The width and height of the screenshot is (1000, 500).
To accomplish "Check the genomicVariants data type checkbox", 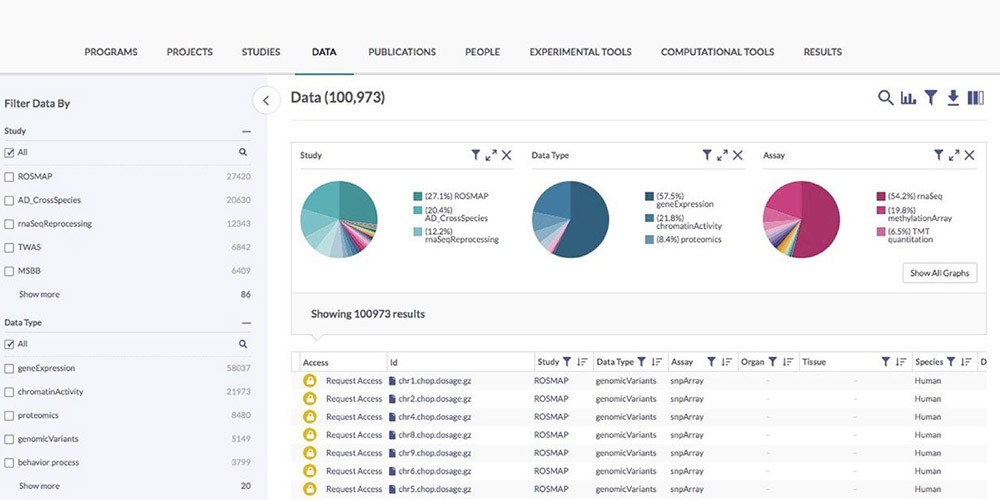I will [x=9, y=439].
